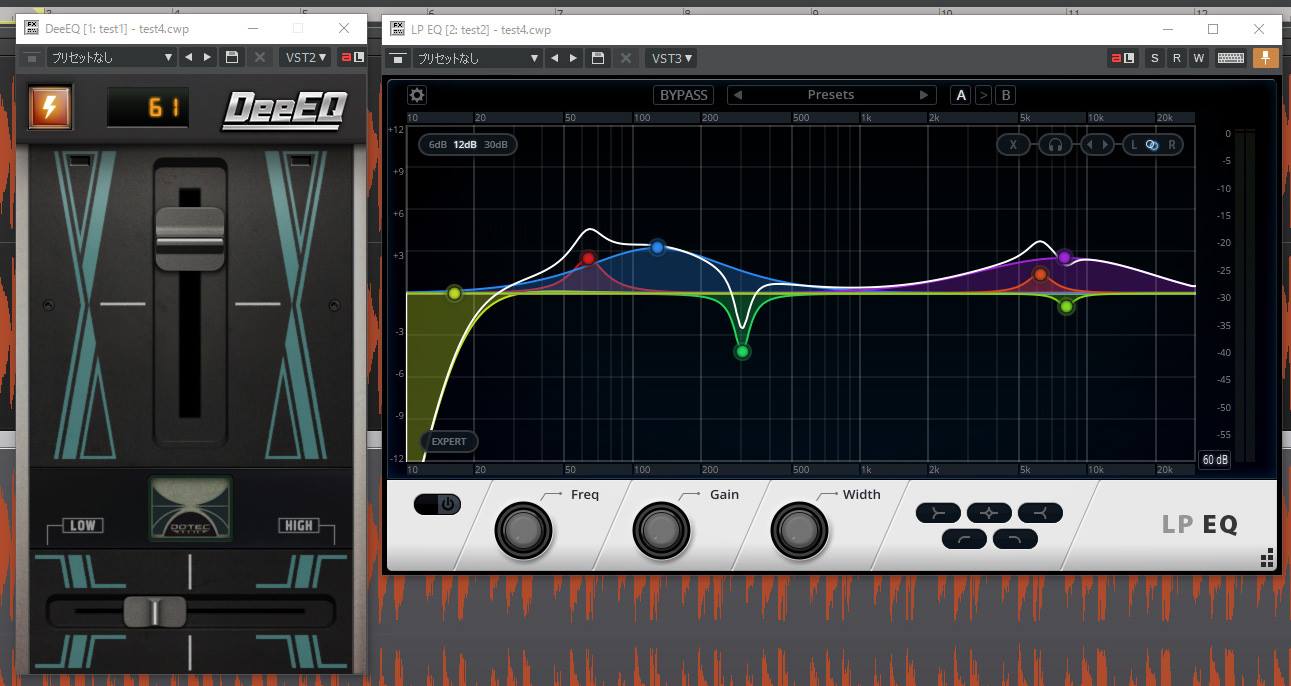Select the high-pass filter shape
Screen dimensions: 1291x686
964,539
